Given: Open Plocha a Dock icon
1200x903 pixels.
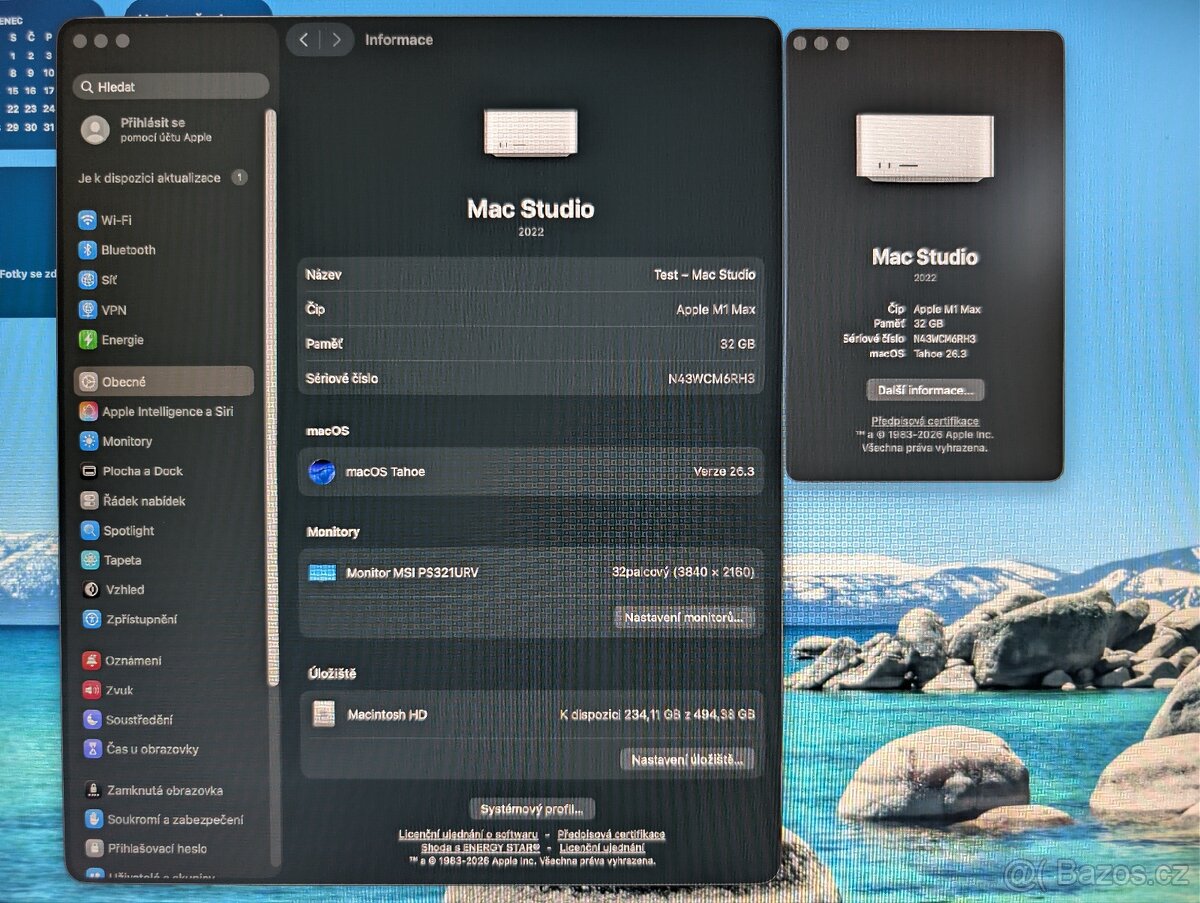Looking at the screenshot, I should click(90, 471).
